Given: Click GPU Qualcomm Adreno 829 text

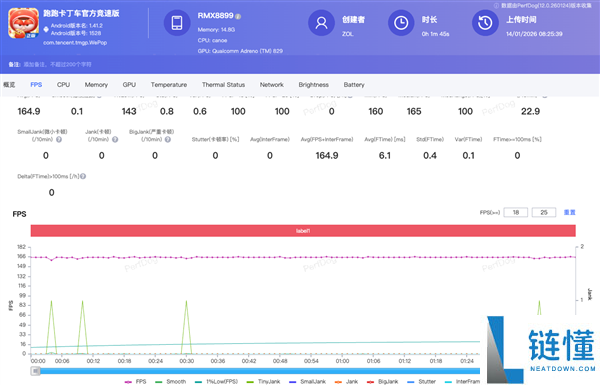Looking at the screenshot, I should [x=240, y=51].
